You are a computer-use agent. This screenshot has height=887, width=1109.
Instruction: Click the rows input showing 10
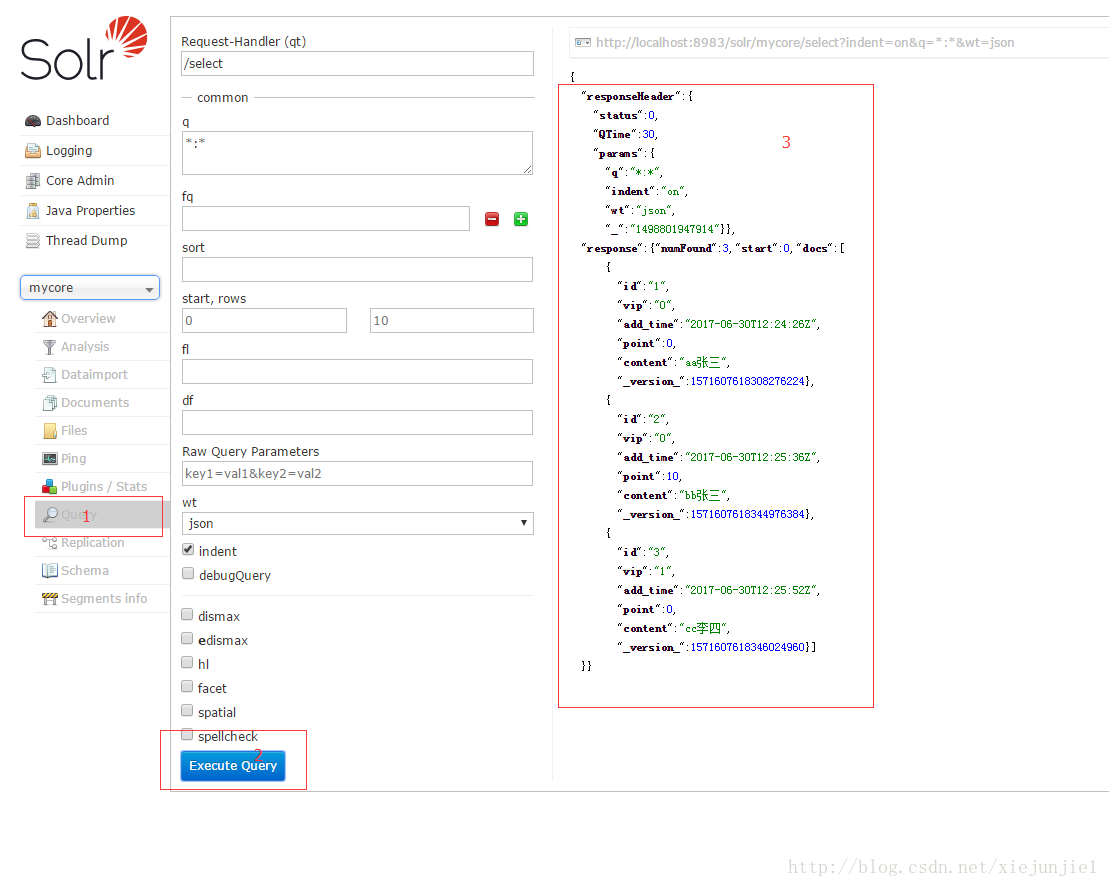click(452, 320)
